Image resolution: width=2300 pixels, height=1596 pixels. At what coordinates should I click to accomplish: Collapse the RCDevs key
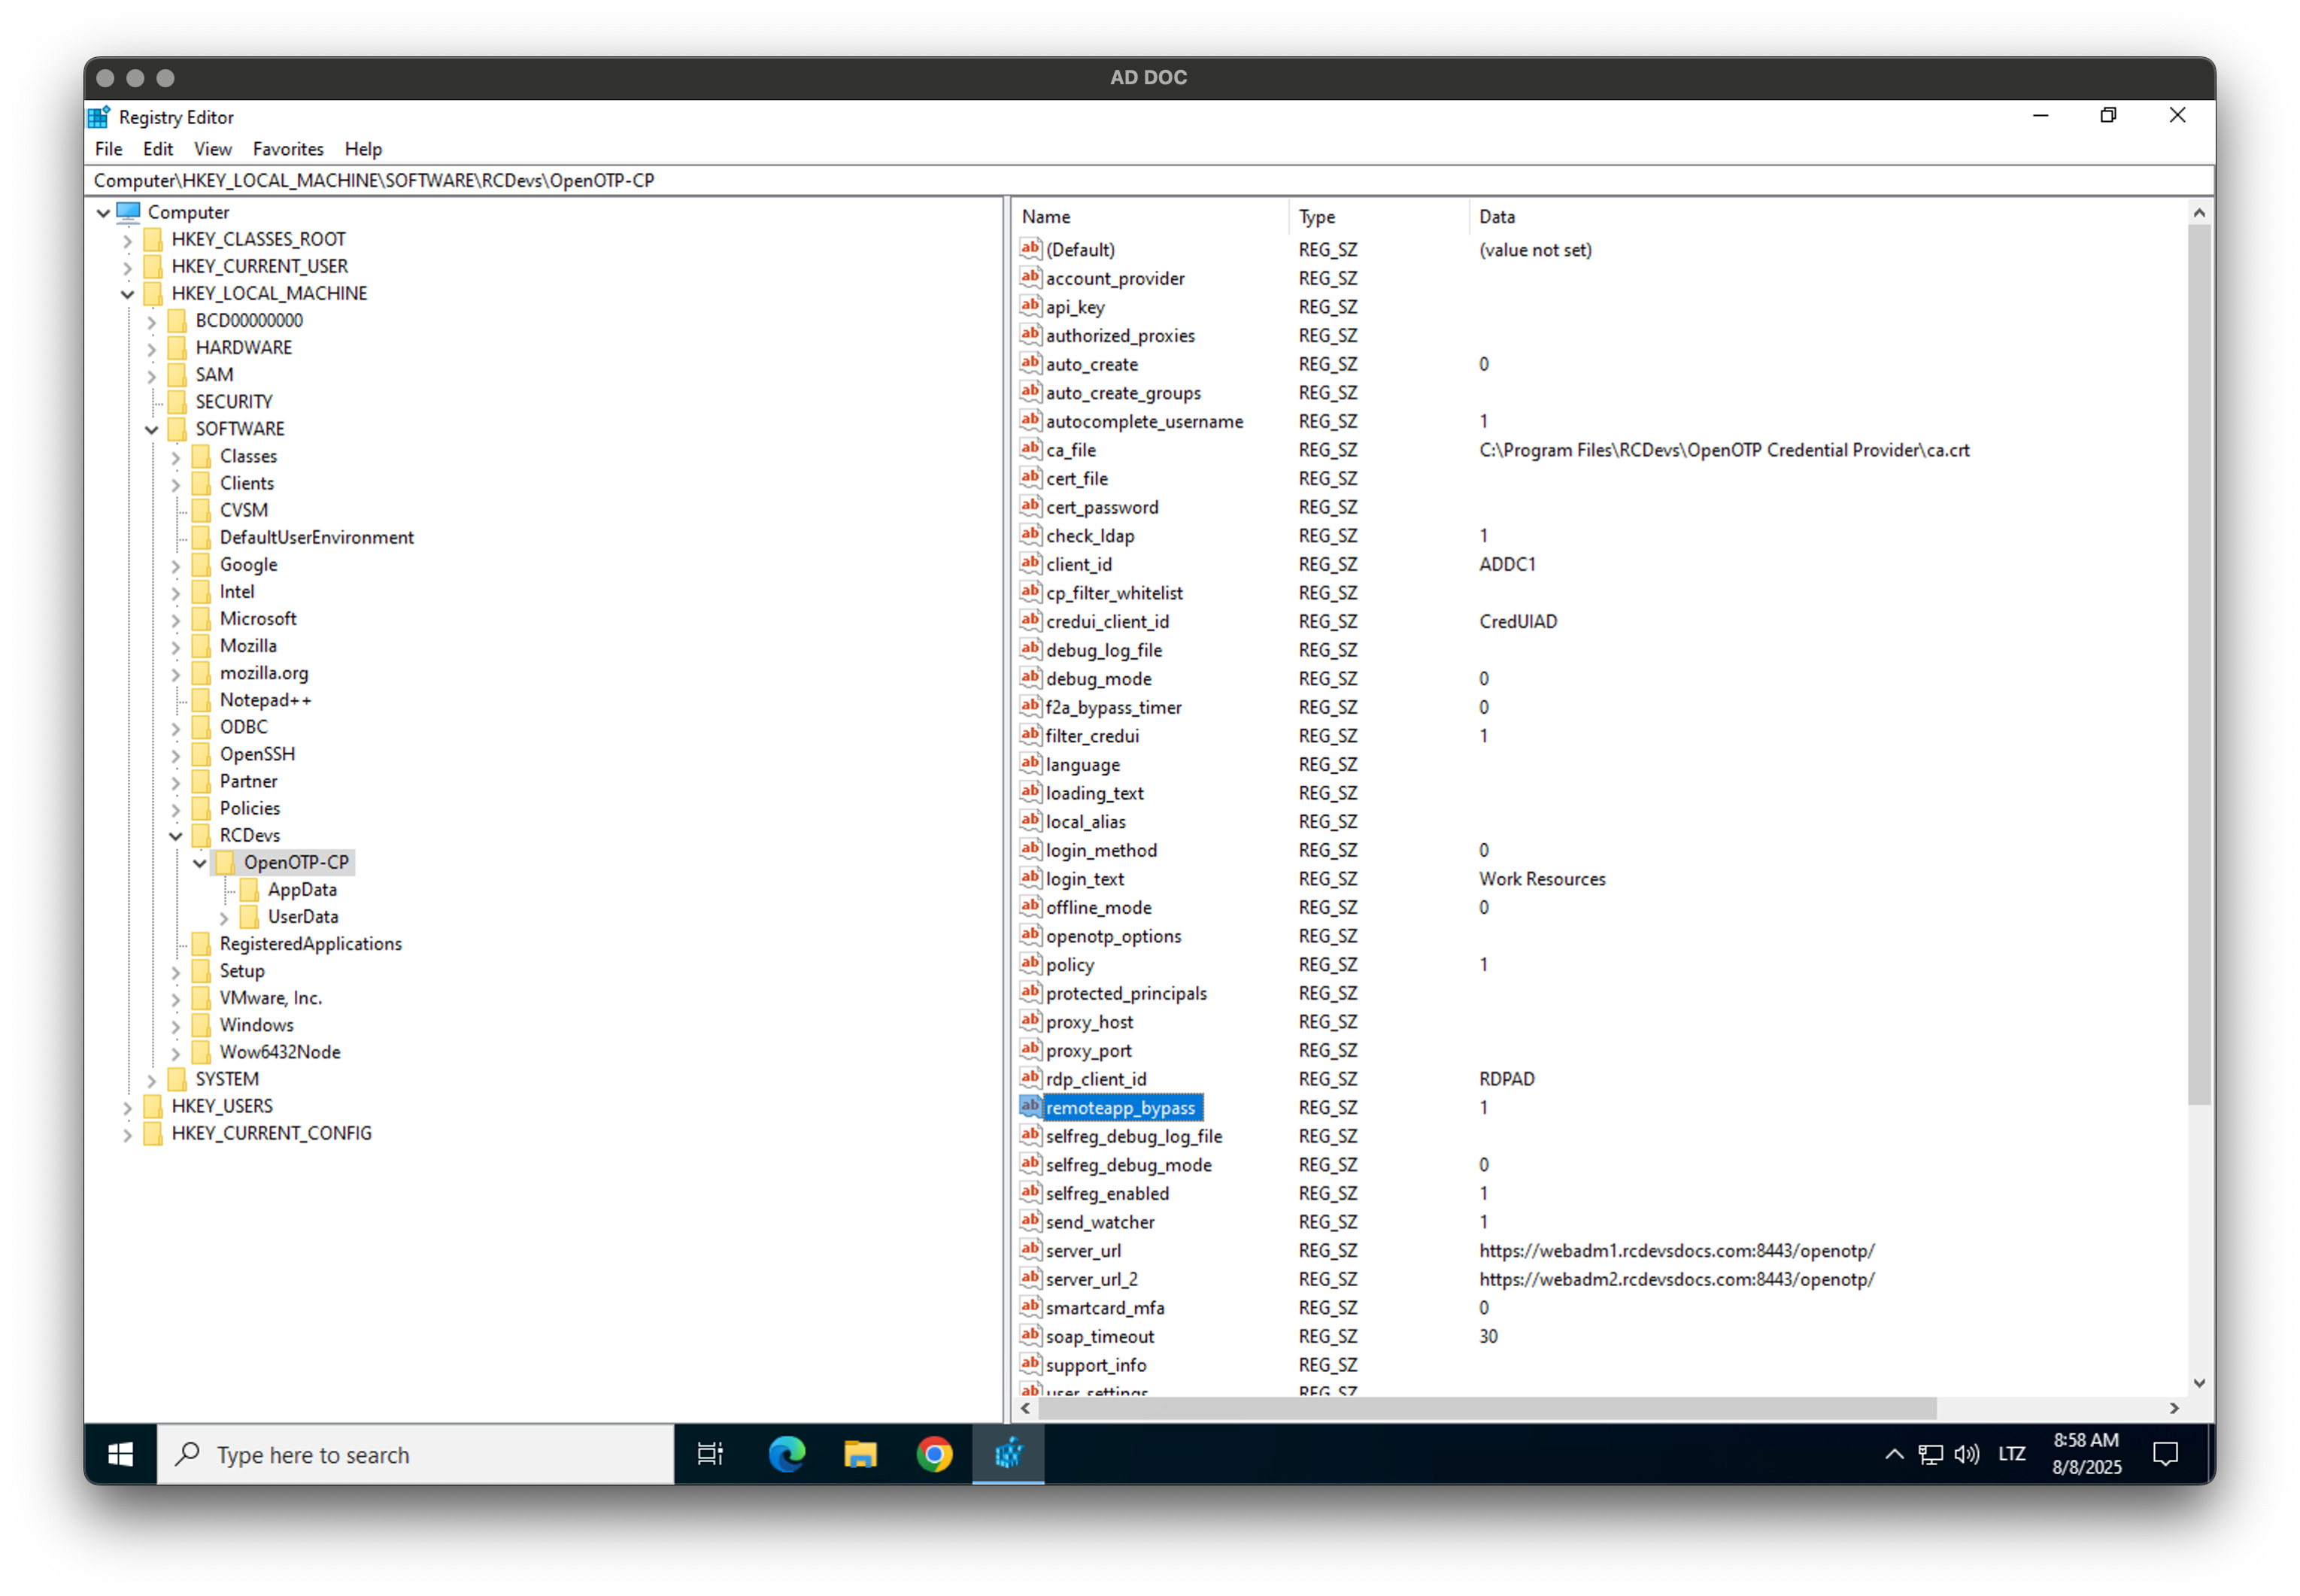coord(175,835)
